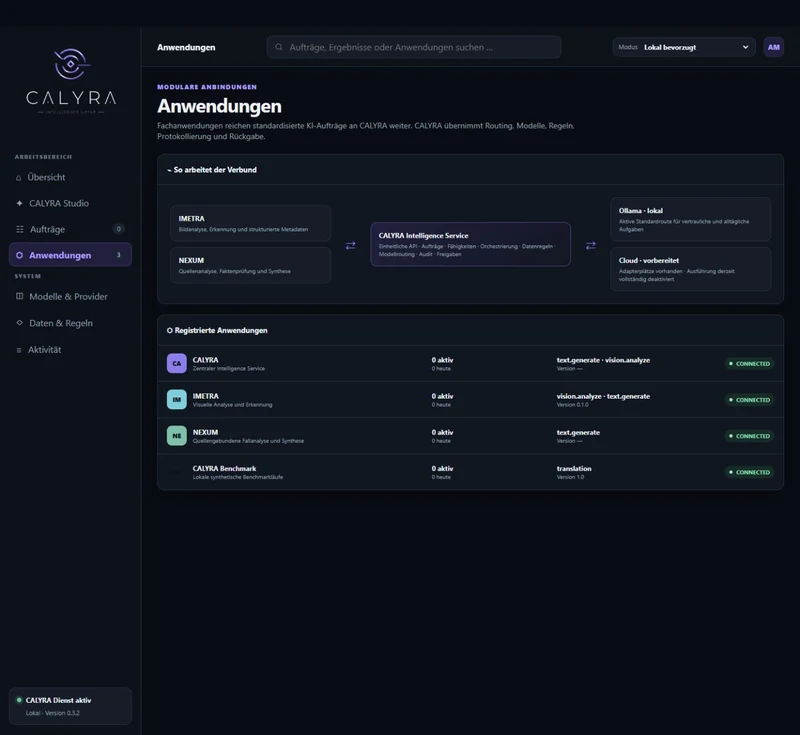Click the CA app badge icon

pyautogui.click(x=177, y=363)
